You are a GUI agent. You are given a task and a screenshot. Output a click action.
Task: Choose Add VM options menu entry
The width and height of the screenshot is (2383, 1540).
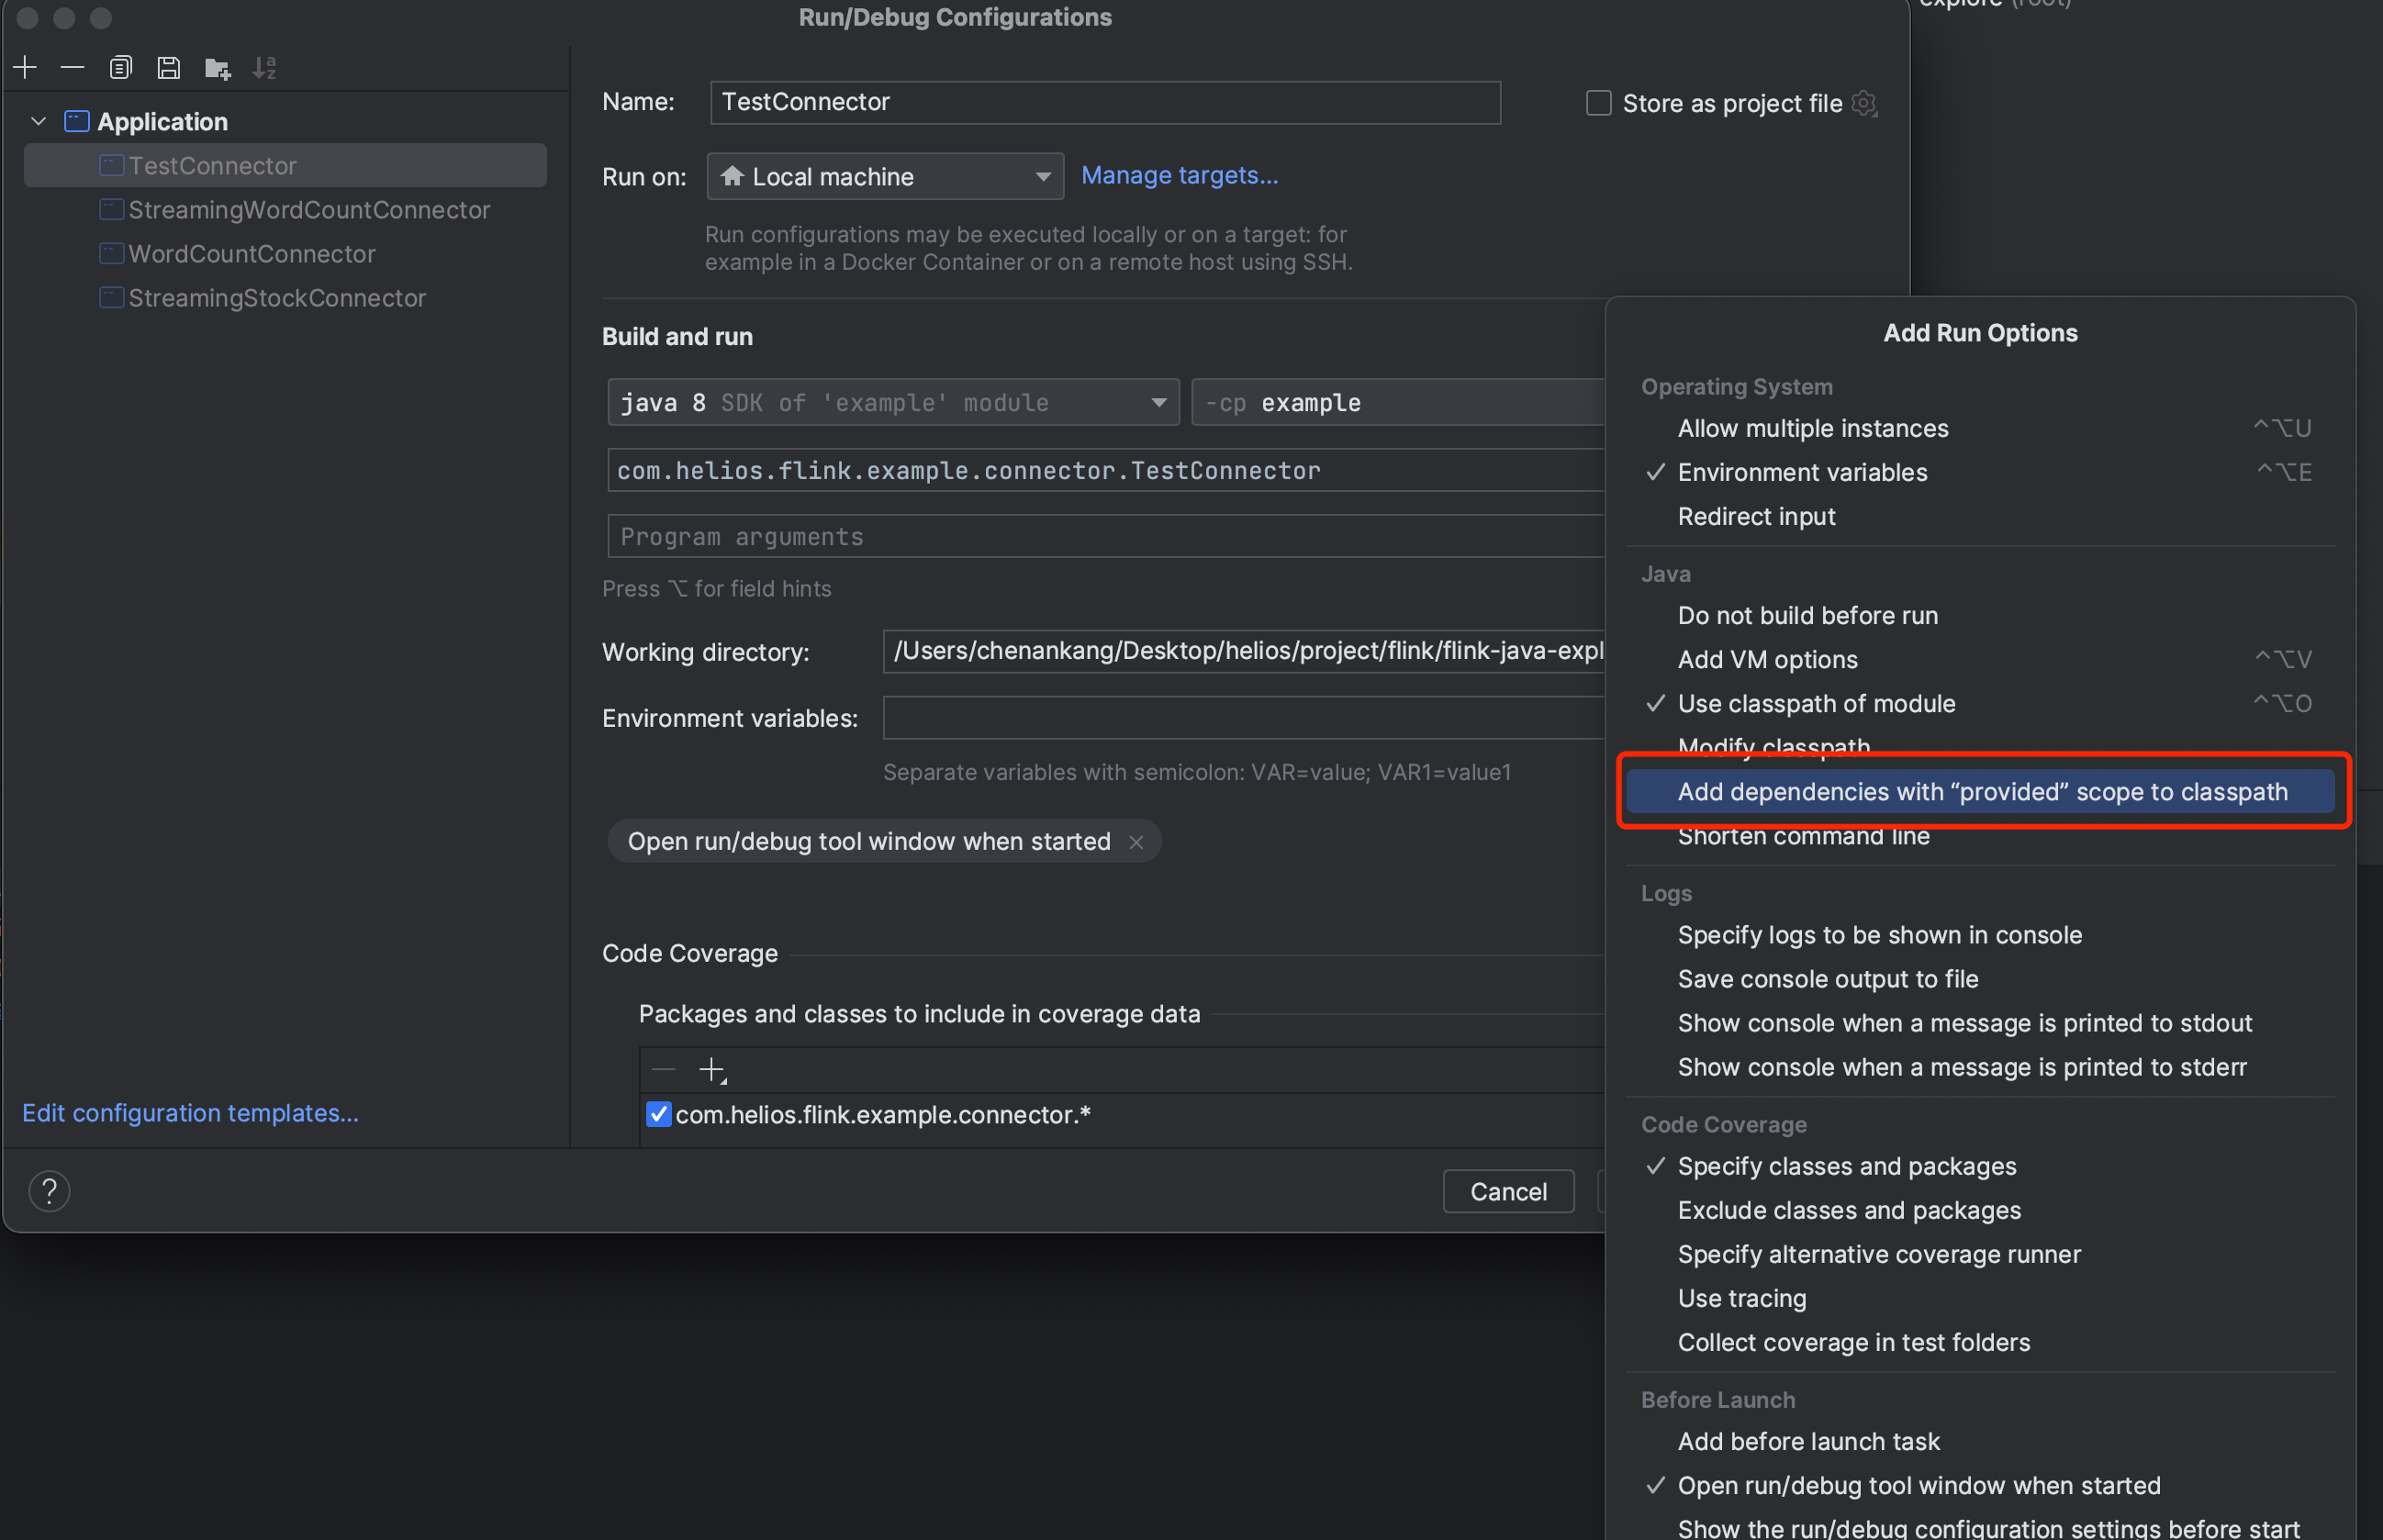[x=1767, y=659]
